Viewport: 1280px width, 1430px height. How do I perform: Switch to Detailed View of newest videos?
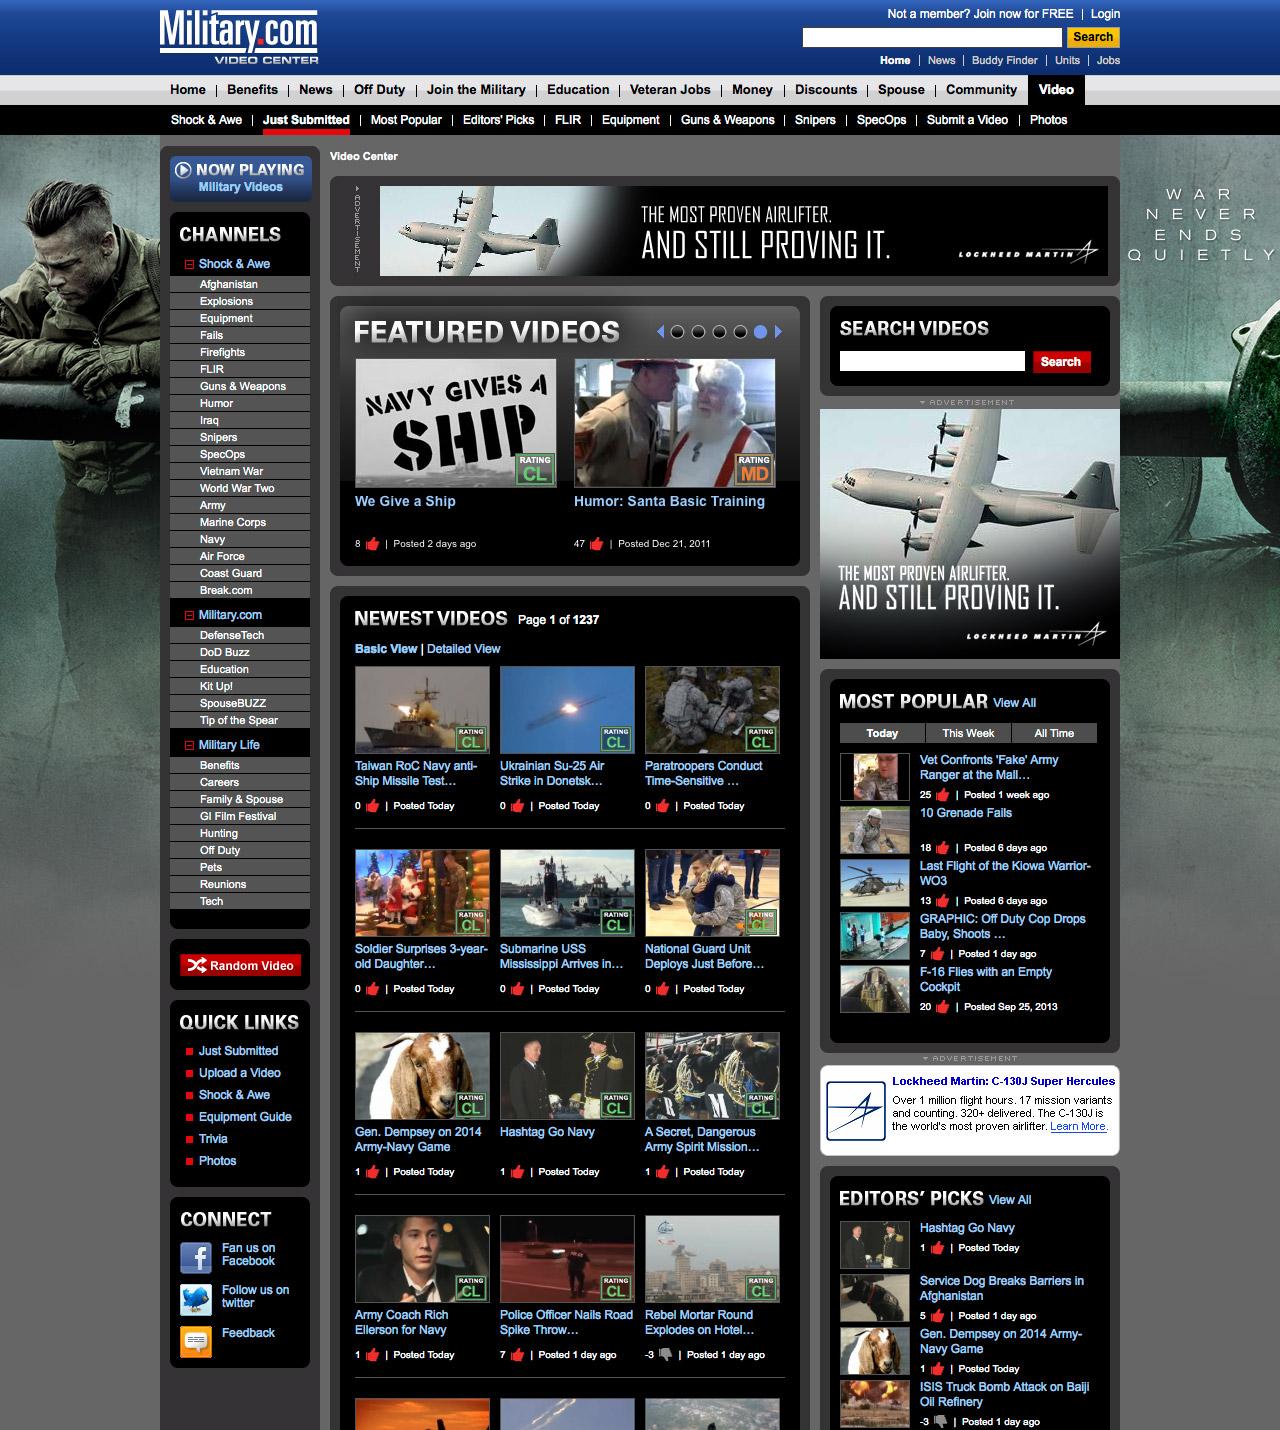pyautogui.click(x=464, y=649)
